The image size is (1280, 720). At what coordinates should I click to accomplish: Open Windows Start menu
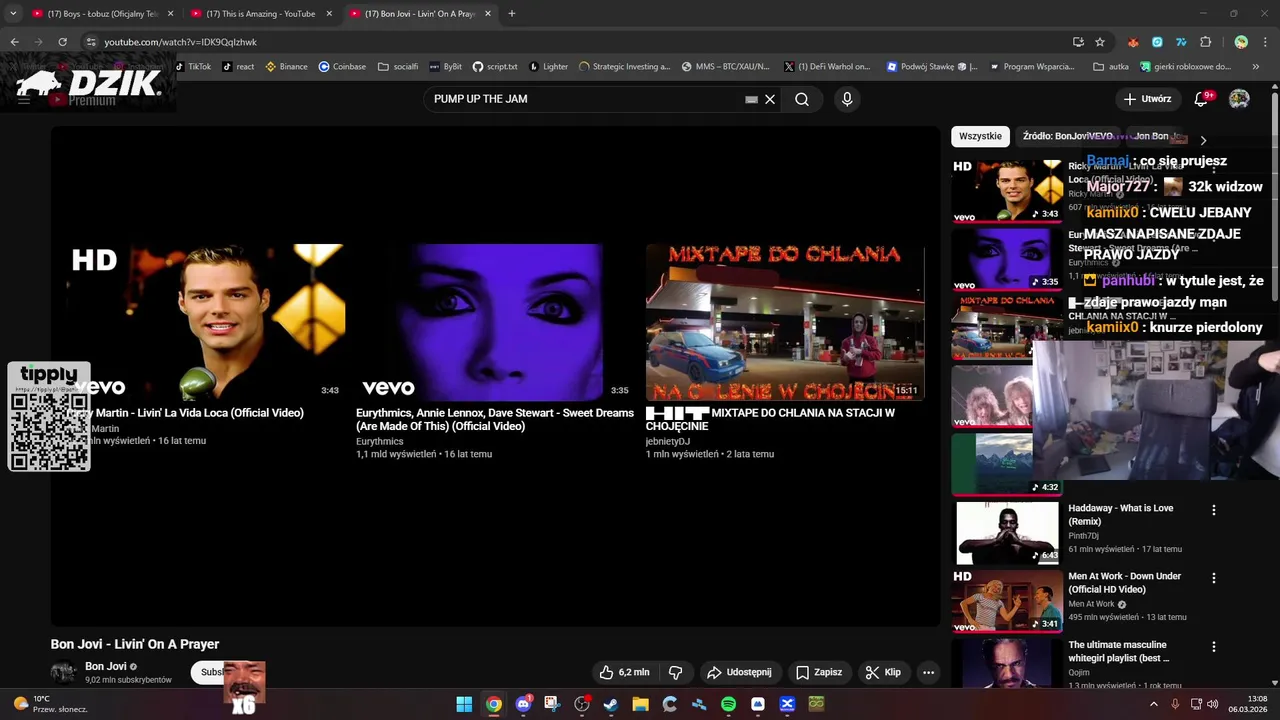(464, 704)
